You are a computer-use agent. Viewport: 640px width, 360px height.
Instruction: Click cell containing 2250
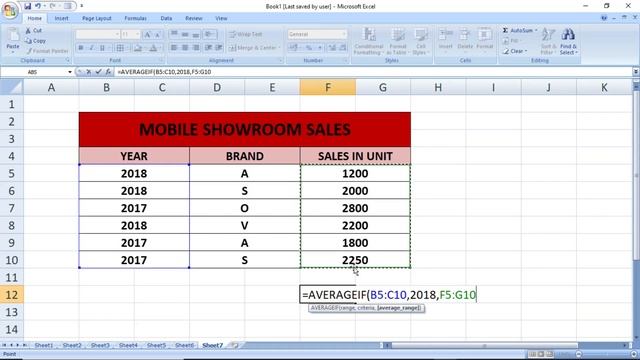point(355,260)
